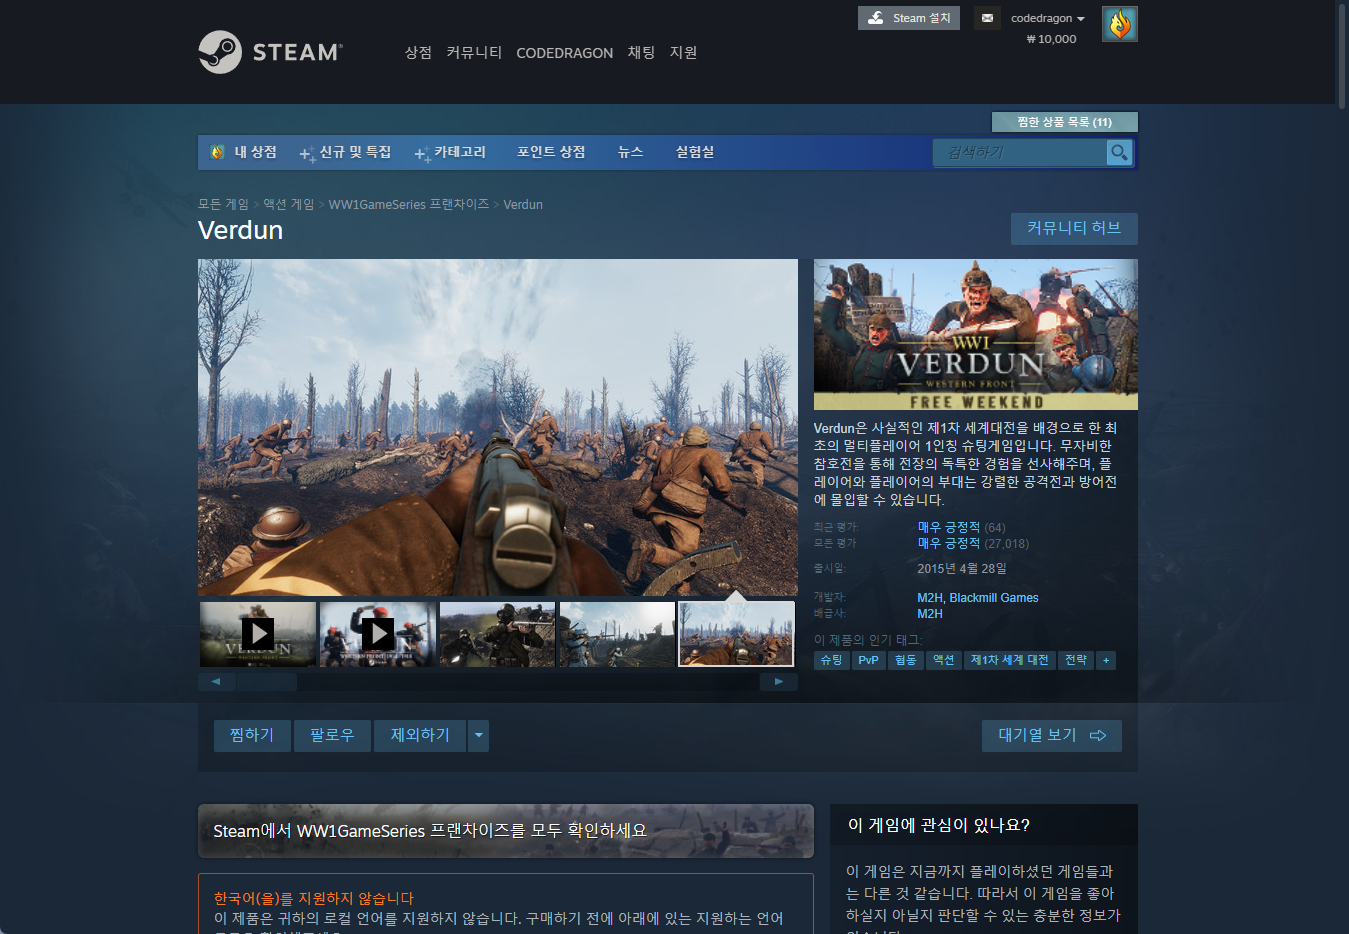Open 커뮤니티 top menu

pos(474,52)
